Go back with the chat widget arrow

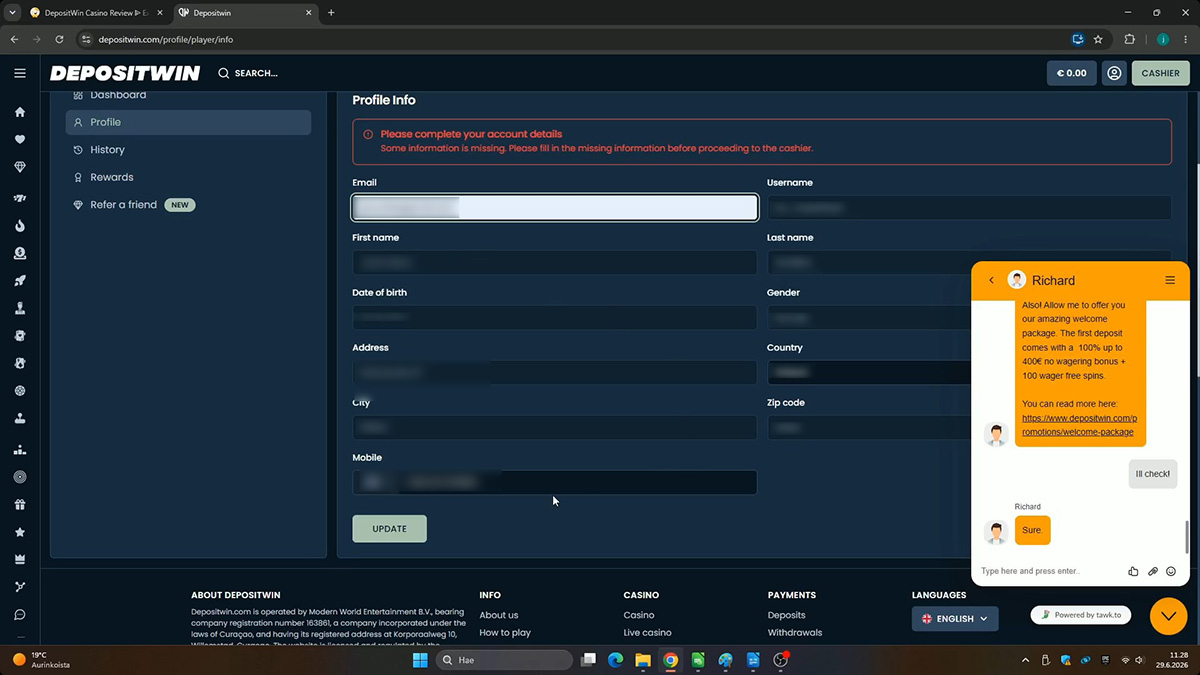point(992,280)
